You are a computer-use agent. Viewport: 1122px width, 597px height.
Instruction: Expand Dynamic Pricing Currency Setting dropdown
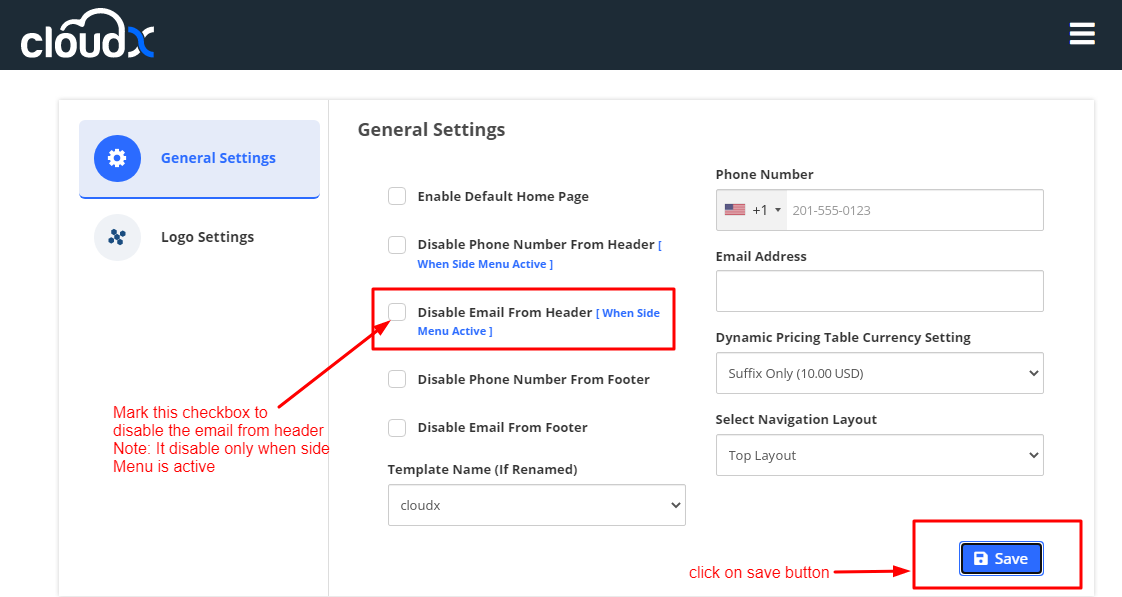(879, 373)
